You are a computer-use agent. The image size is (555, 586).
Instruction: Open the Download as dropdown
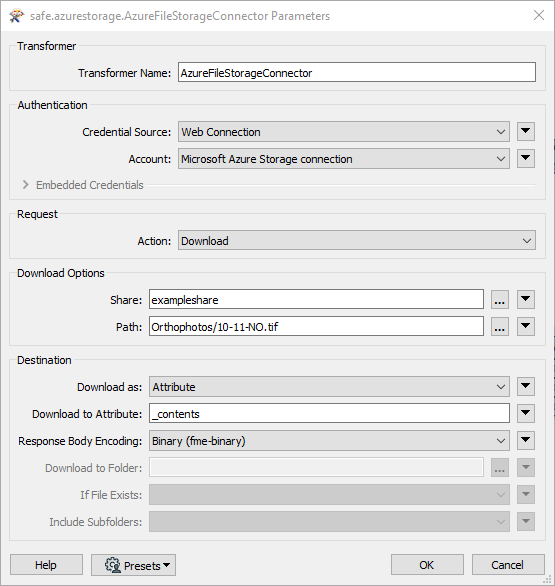coord(329,386)
